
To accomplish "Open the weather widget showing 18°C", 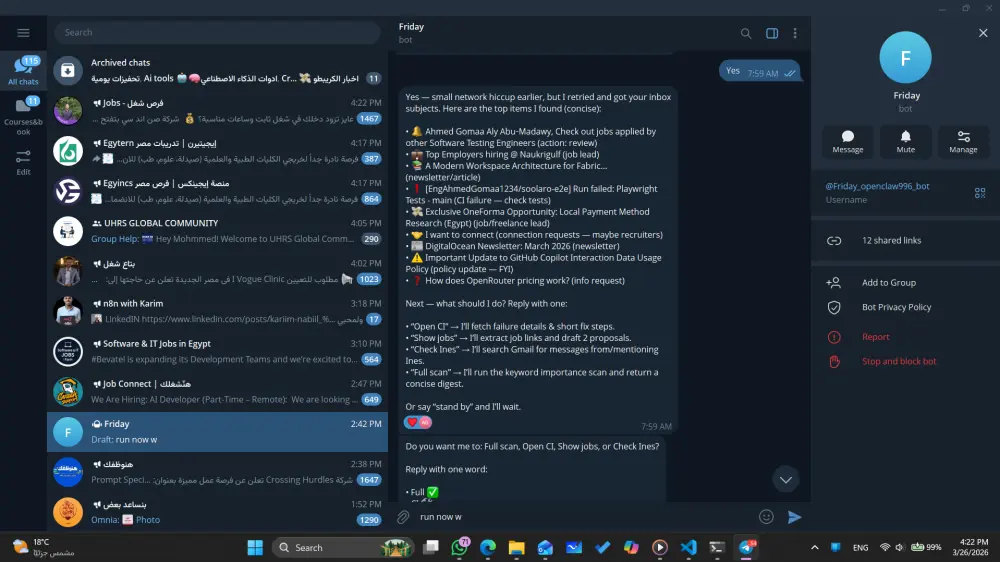I will [x=43, y=547].
